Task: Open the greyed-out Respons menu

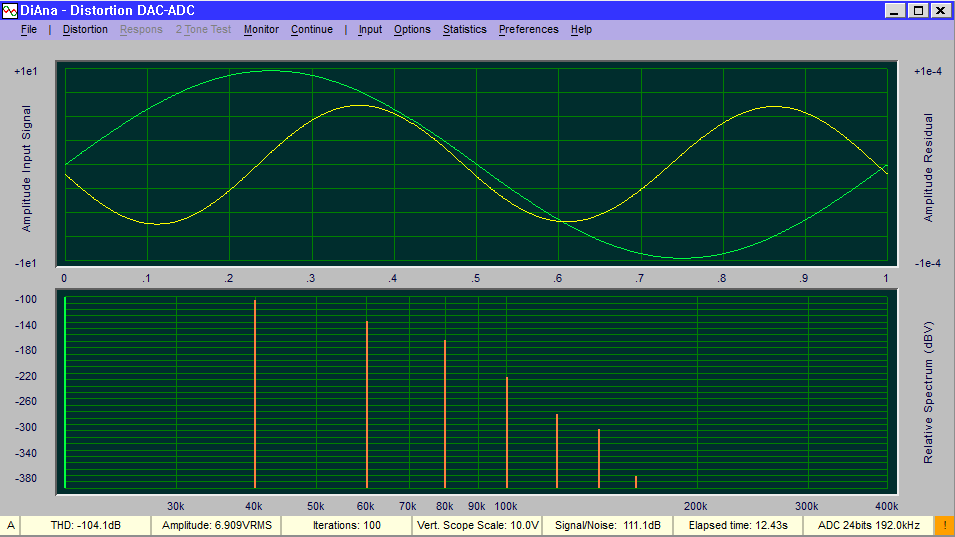Action: pos(141,29)
